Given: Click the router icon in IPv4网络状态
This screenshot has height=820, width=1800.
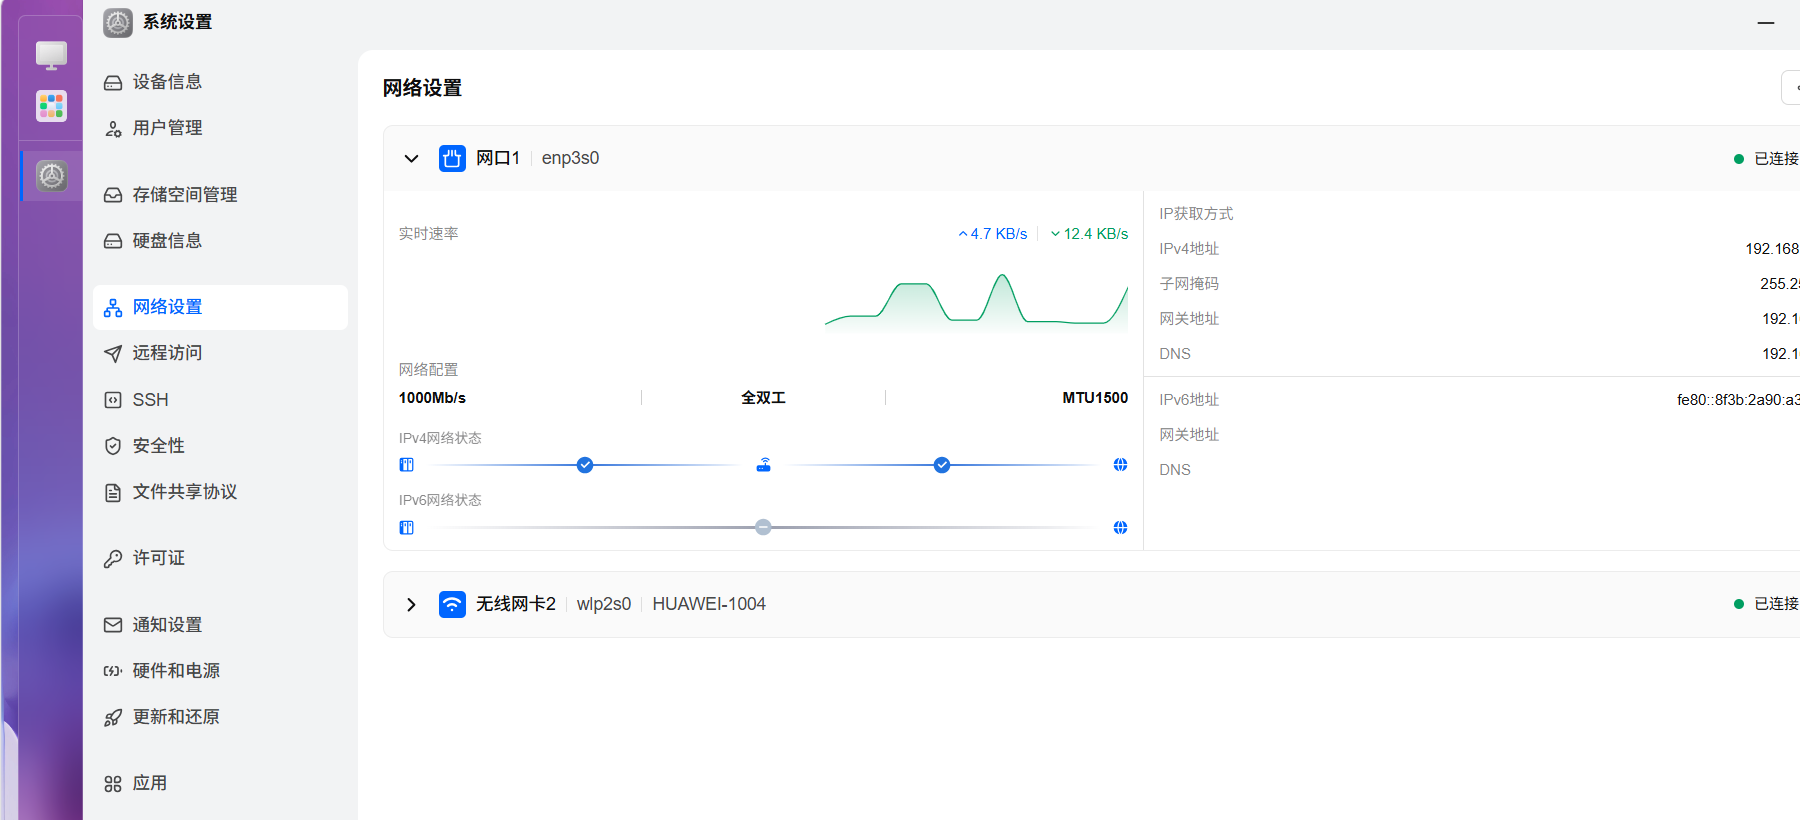Looking at the screenshot, I should (x=763, y=465).
